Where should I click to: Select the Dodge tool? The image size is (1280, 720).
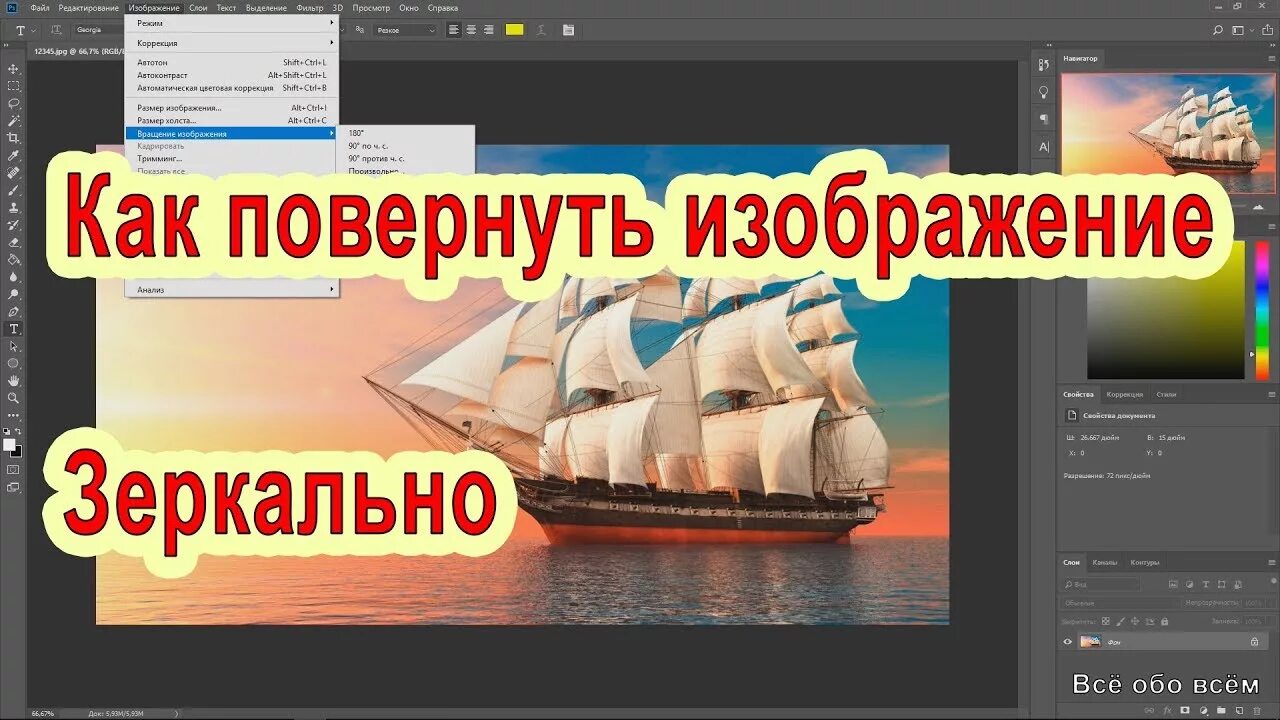(13, 294)
